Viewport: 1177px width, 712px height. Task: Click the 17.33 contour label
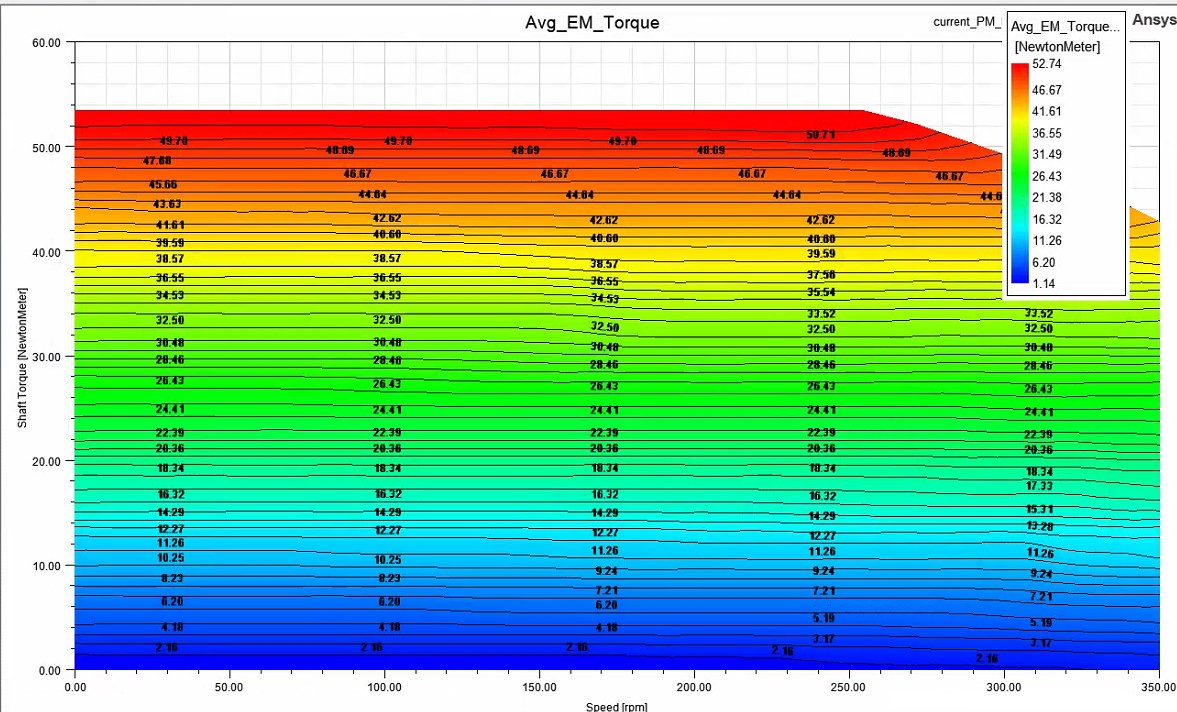(1039, 486)
